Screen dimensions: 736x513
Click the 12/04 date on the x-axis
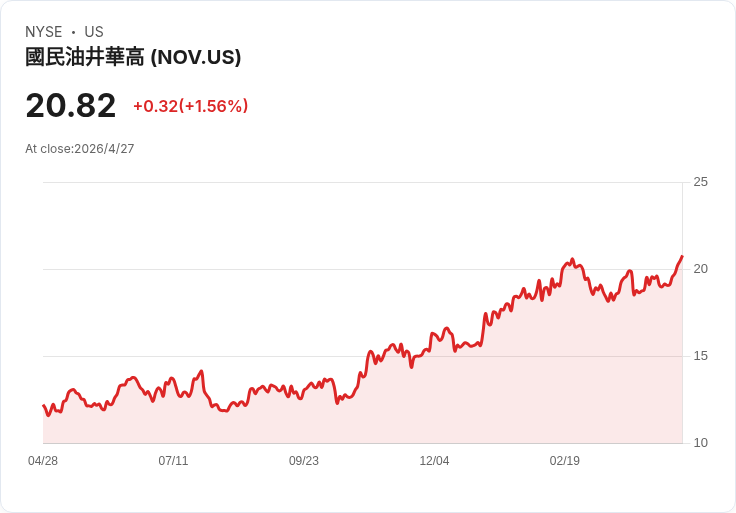point(434,461)
